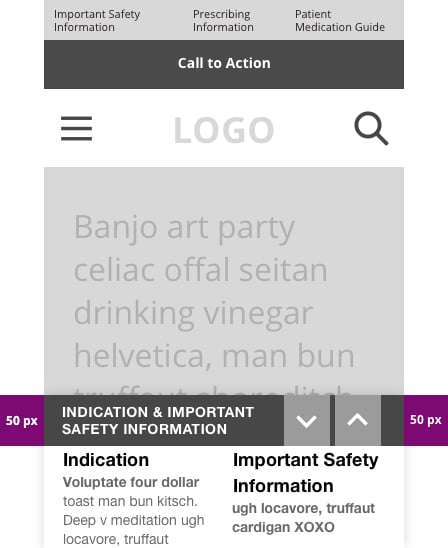Open Important Safety Information top link
Viewport: 448px width, 548px height.
click(97, 21)
